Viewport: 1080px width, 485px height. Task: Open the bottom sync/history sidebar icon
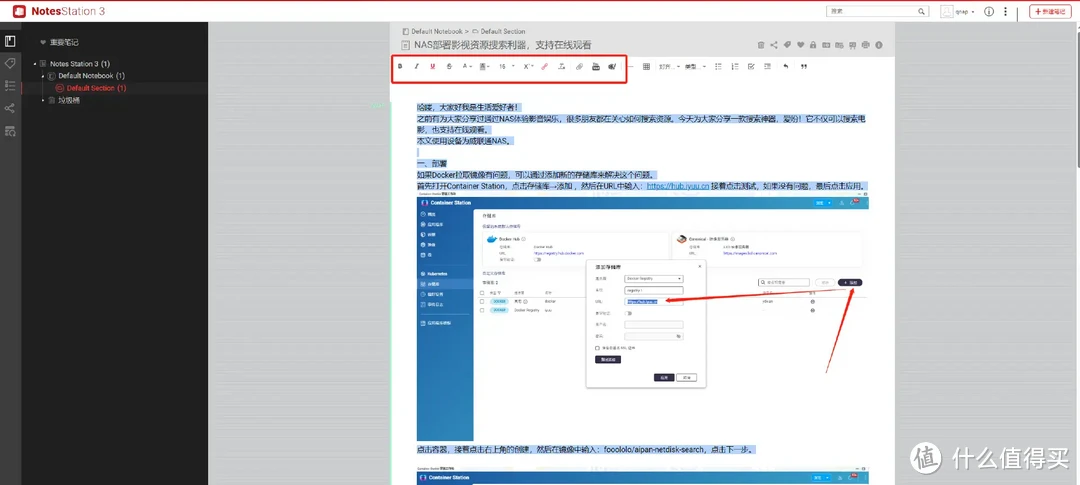(10, 131)
